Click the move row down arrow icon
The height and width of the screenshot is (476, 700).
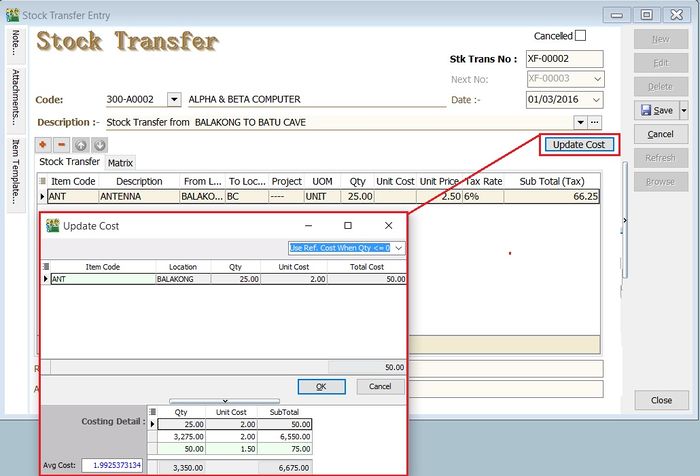99,145
